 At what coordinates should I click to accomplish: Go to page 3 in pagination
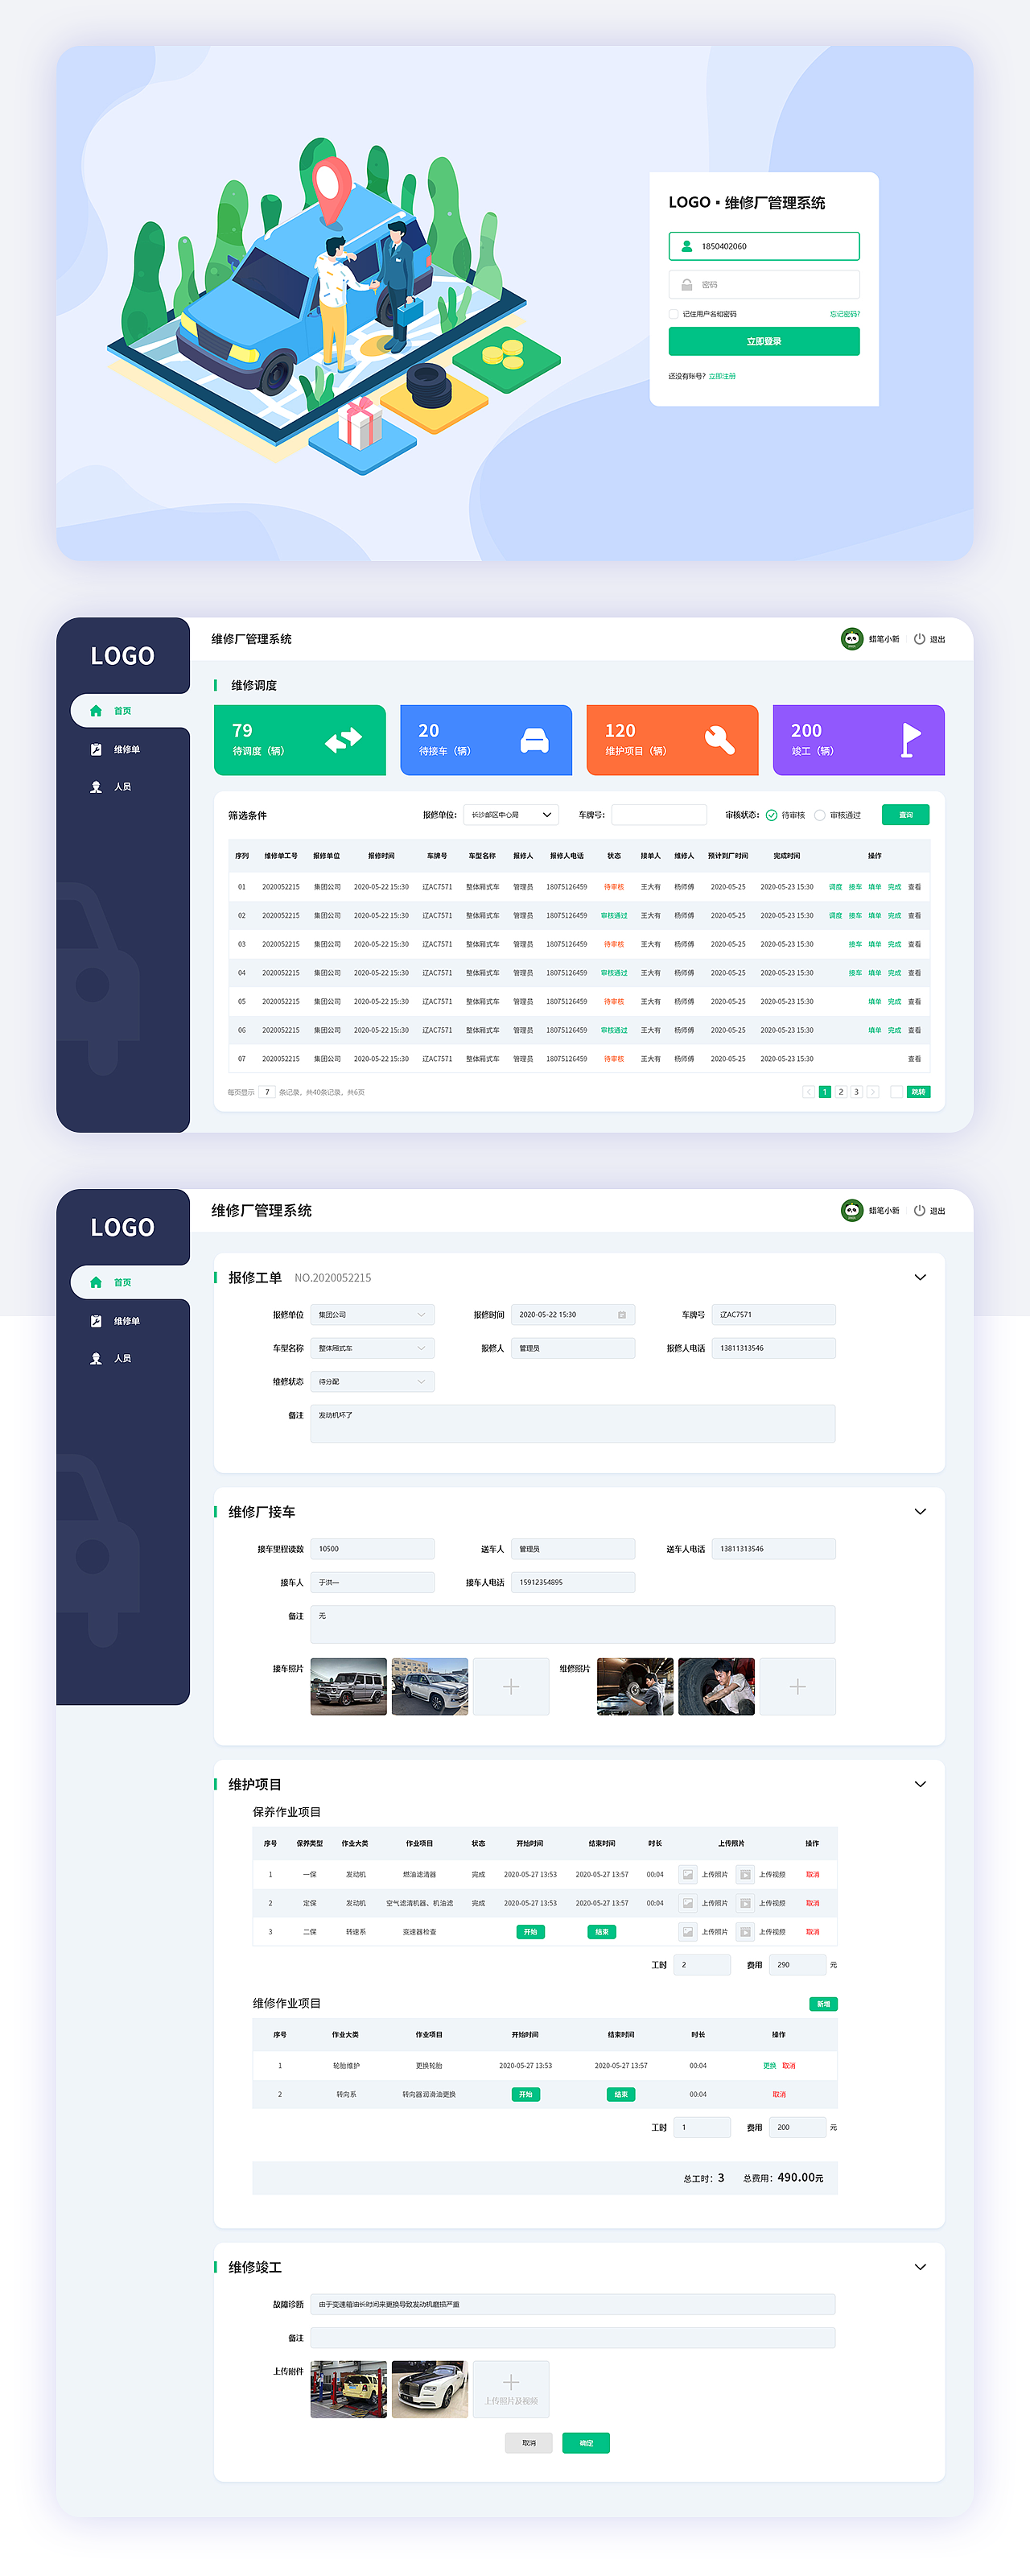(856, 1092)
